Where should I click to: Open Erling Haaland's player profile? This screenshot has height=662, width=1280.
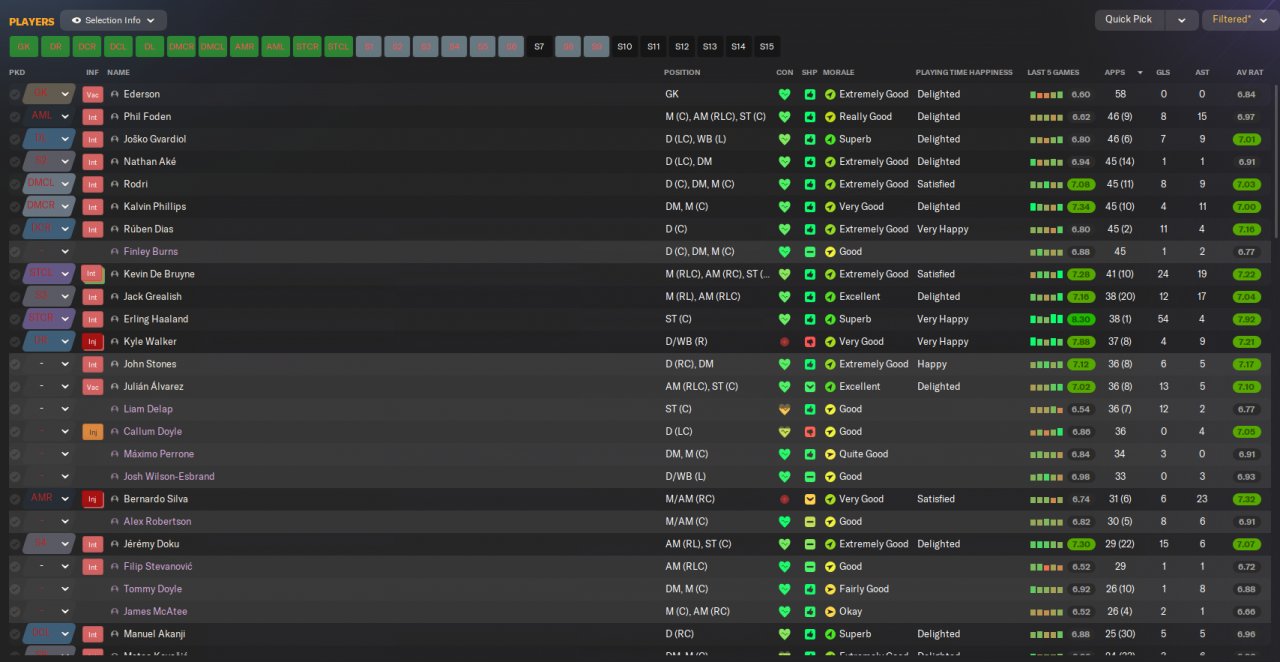[x=155, y=319]
